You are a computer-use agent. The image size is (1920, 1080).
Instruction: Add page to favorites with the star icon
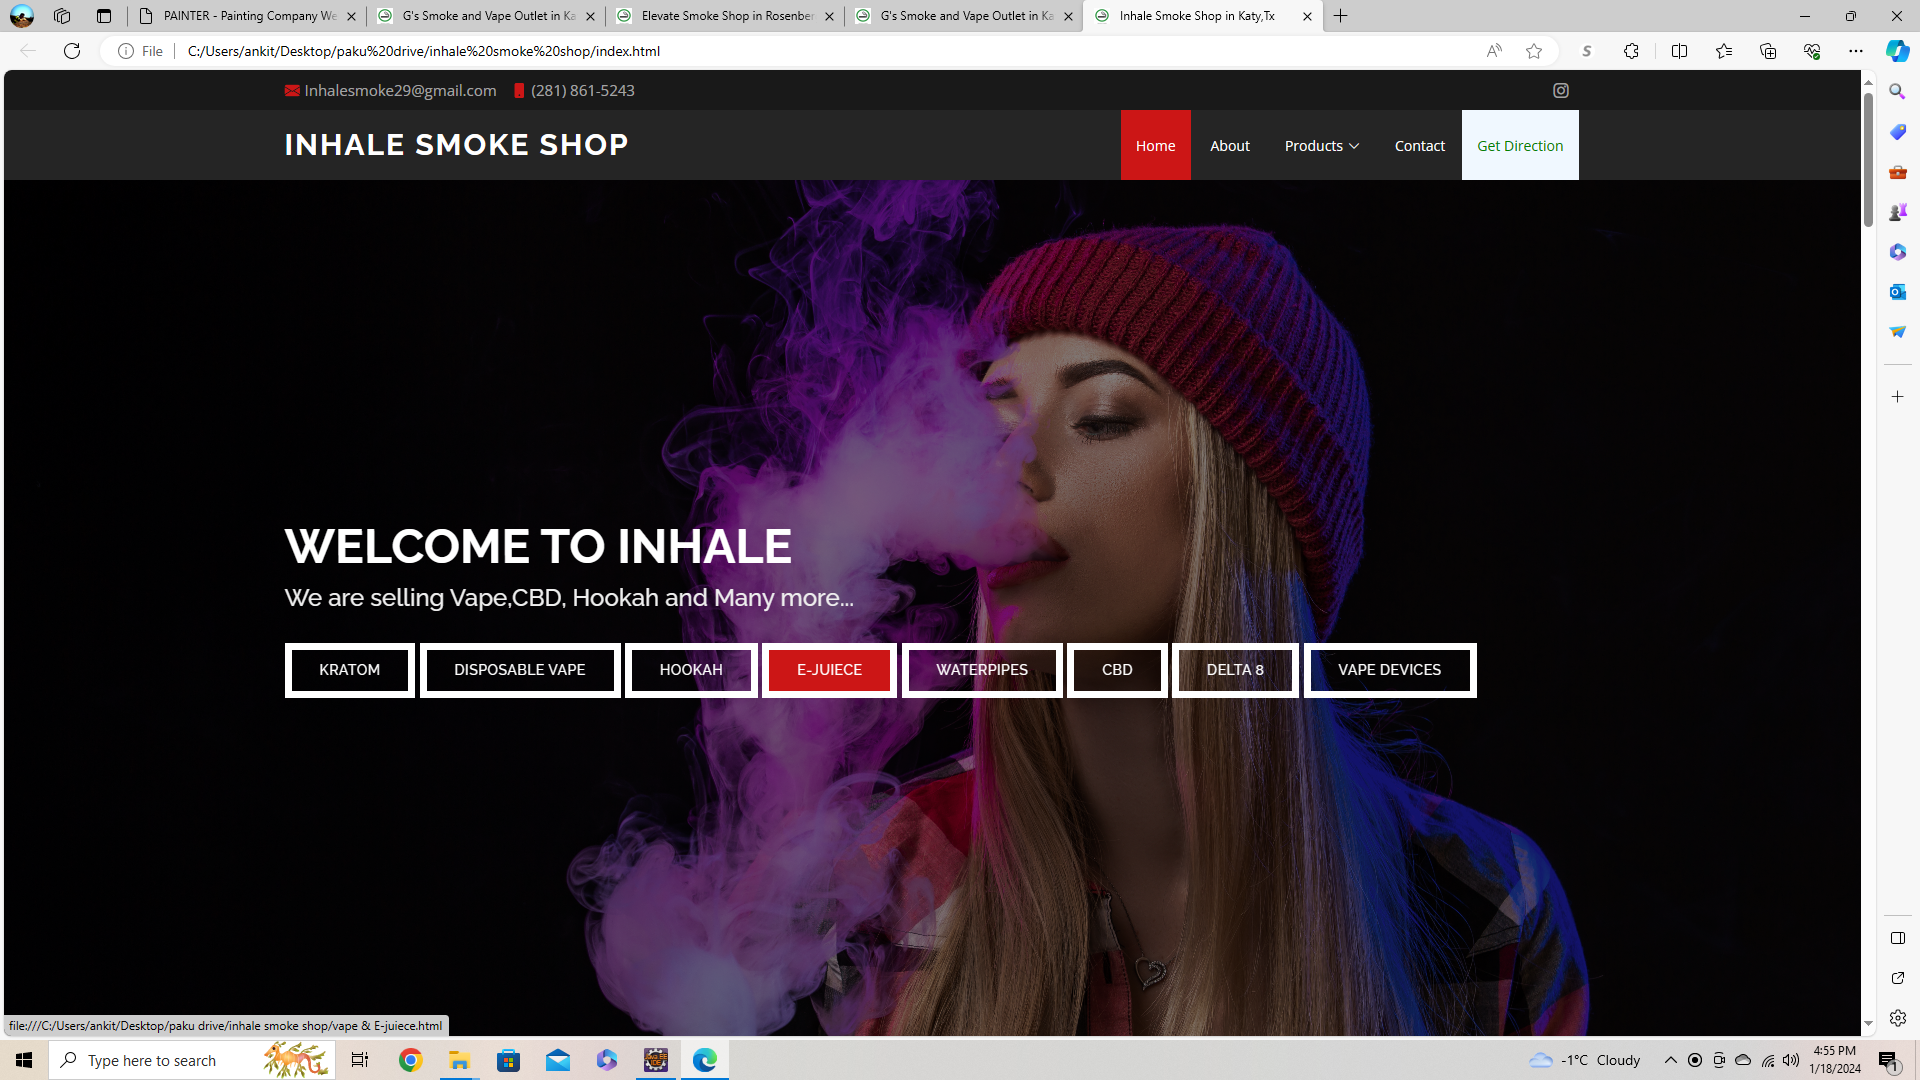1534,51
